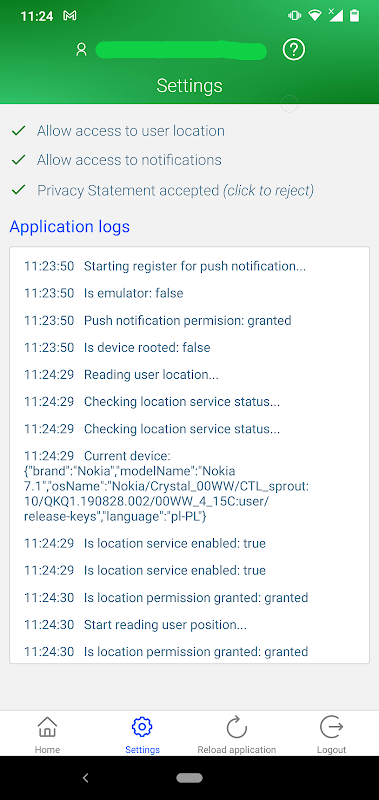Tap the battery icon in status bar
379x800 pixels.
point(354,16)
